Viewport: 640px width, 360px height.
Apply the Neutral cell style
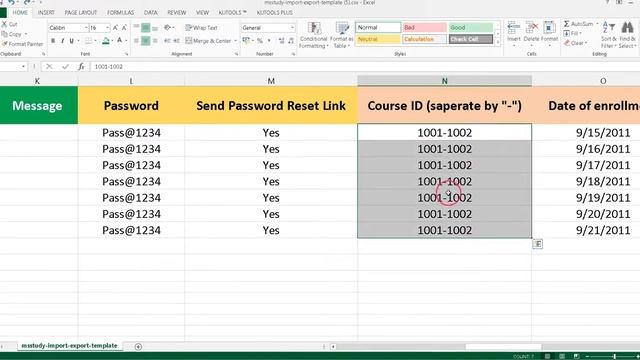(x=378, y=39)
